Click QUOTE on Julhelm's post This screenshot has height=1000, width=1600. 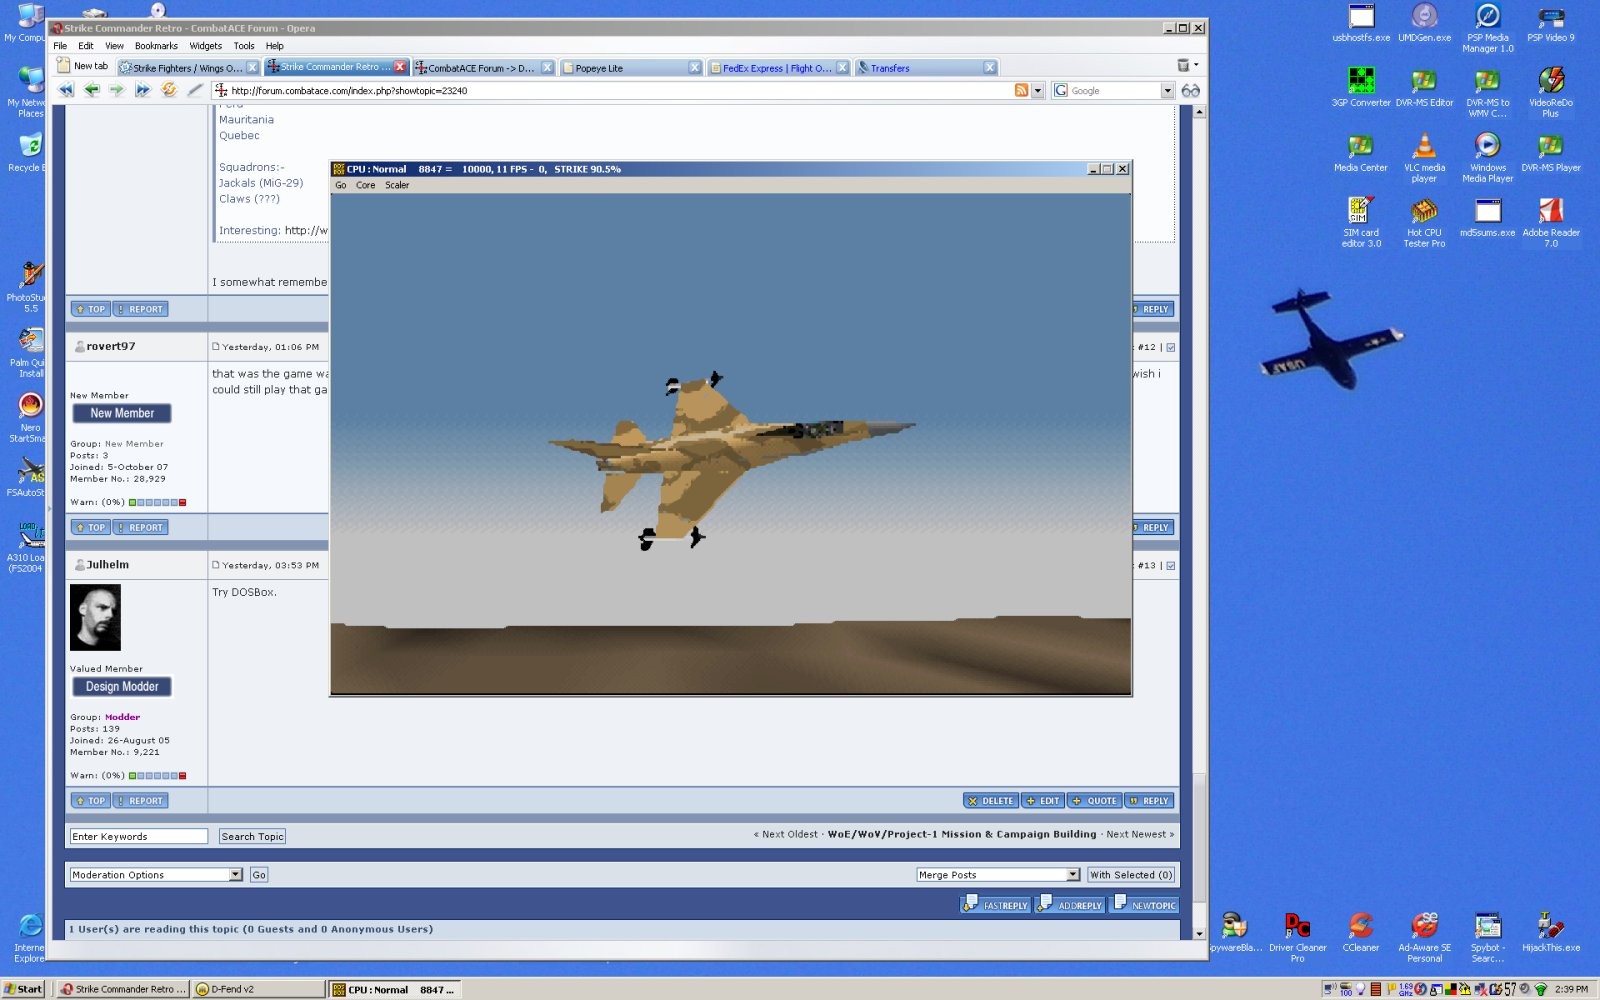pos(1094,801)
